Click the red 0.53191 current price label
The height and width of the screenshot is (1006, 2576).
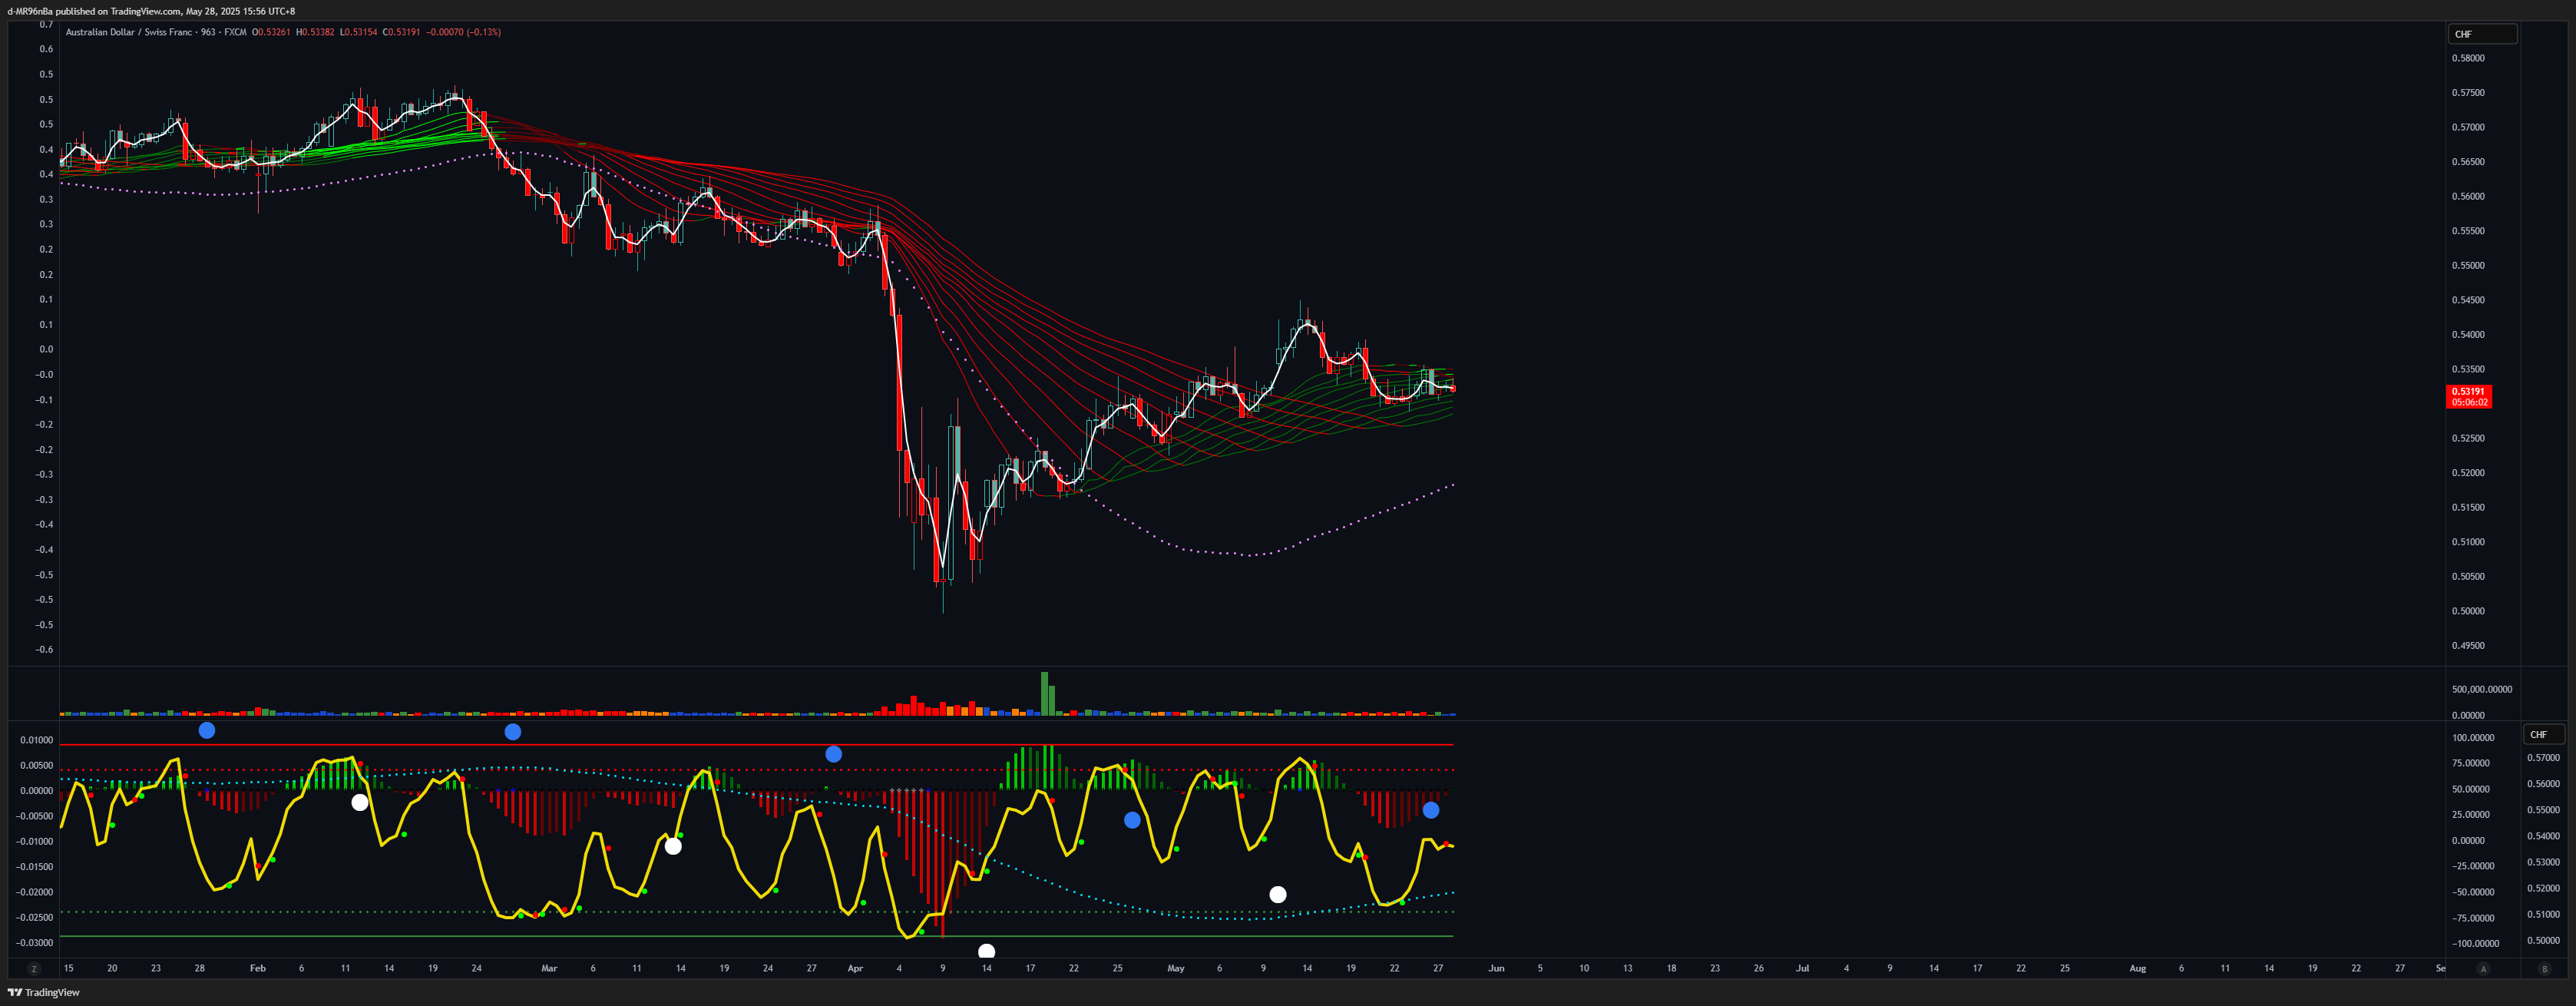point(2468,391)
